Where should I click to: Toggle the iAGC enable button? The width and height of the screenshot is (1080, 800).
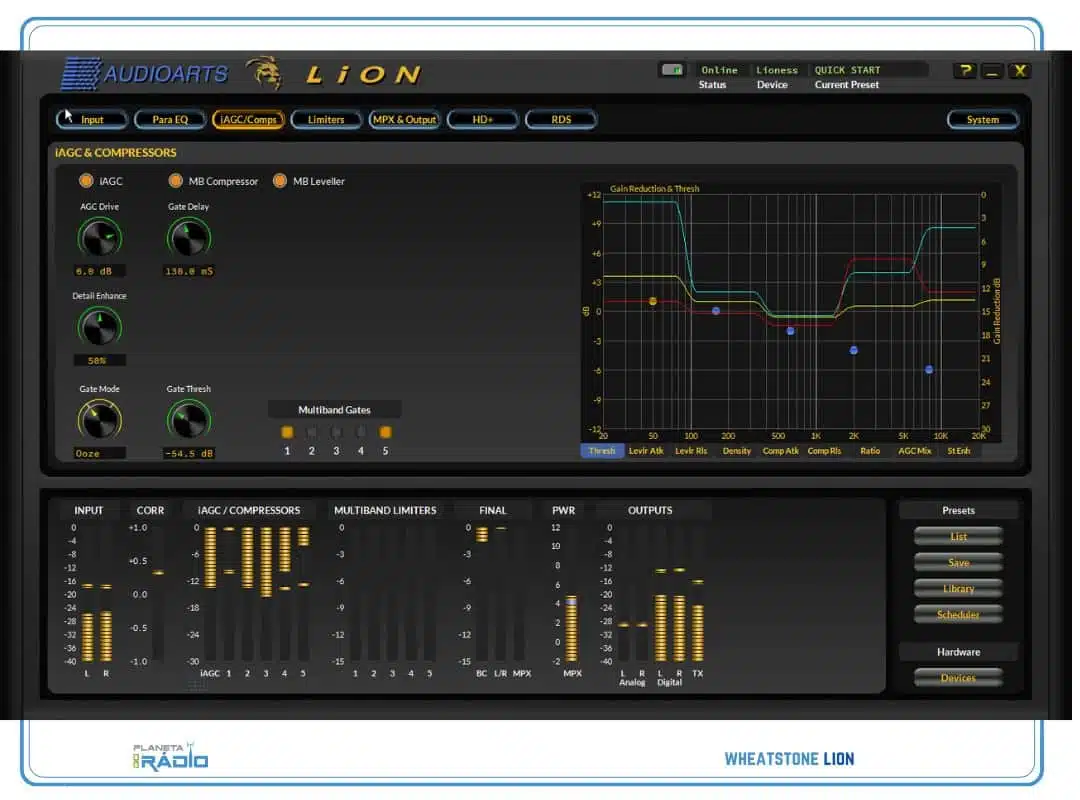(x=86, y=181)
